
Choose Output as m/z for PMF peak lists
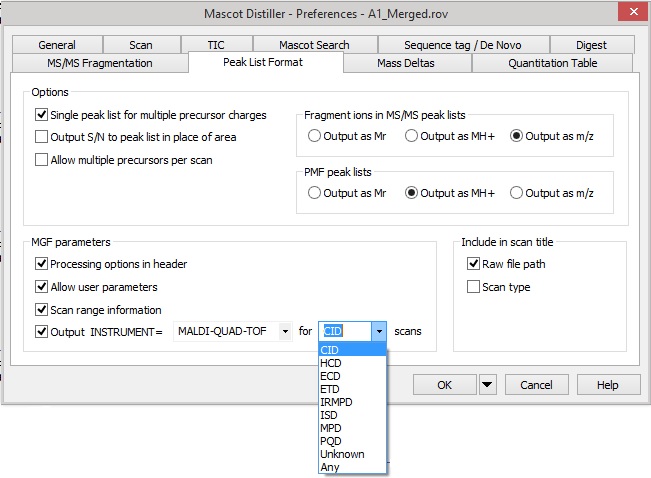click(x=516, y=193)
